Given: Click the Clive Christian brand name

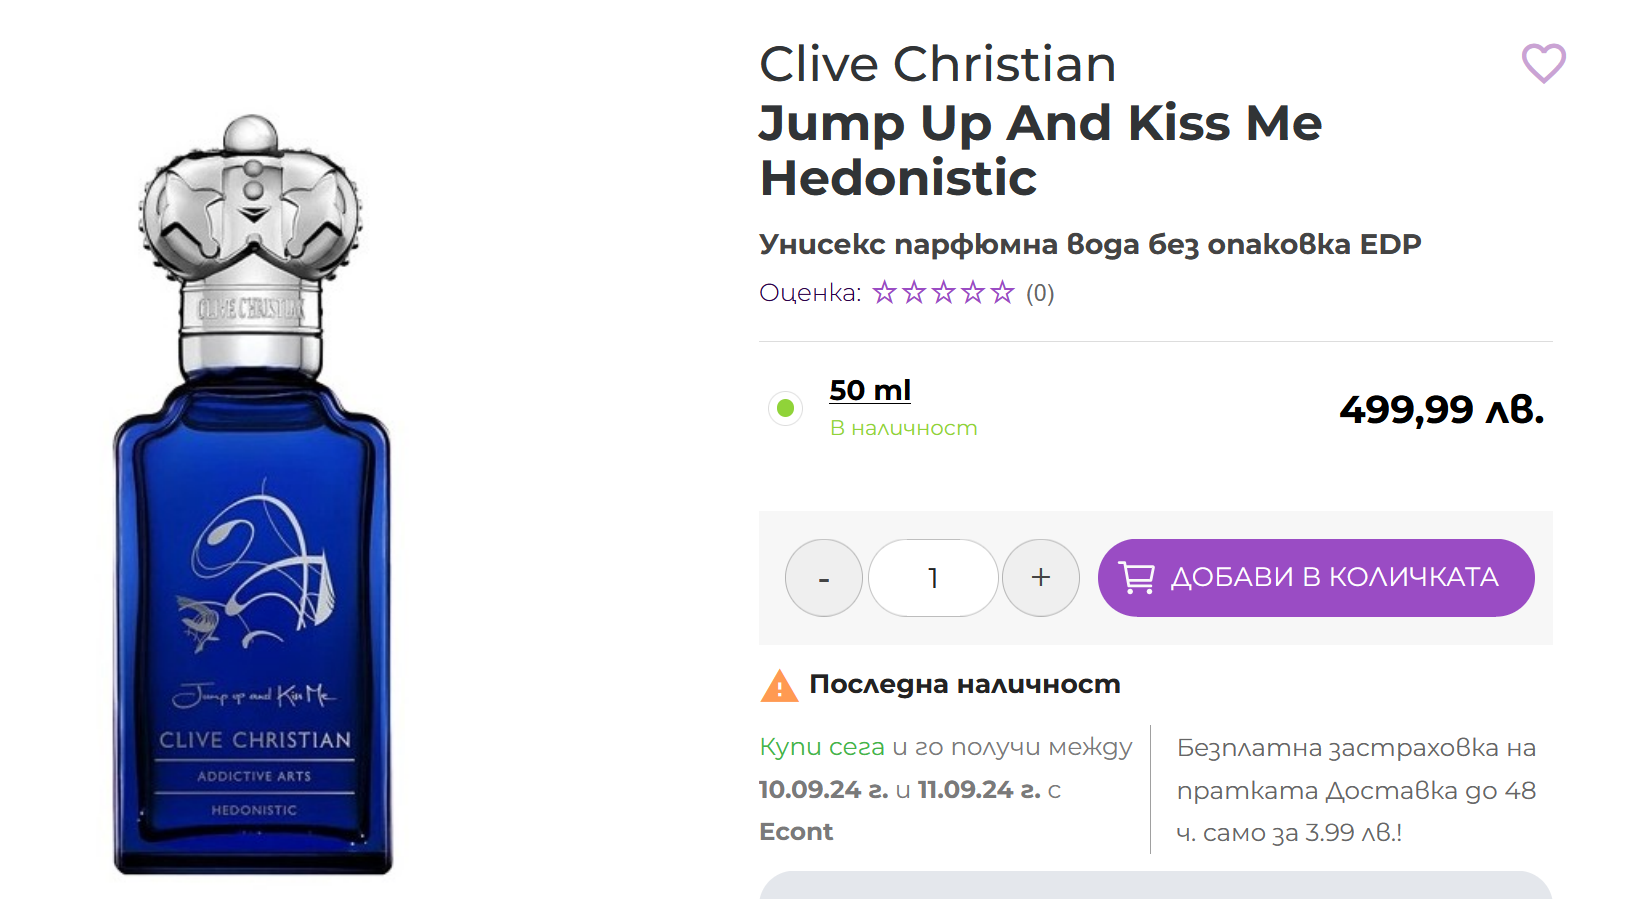Looking at the screenshot, I should 937,64.
